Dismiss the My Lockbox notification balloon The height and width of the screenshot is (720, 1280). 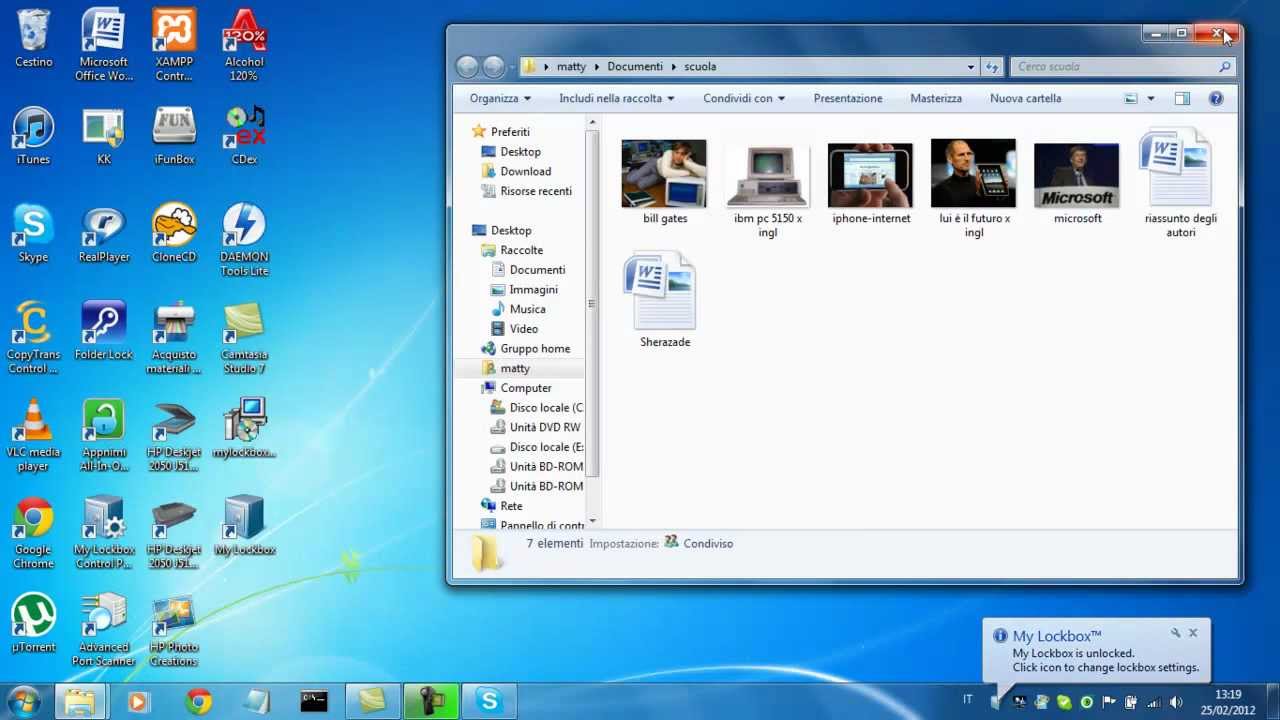tap(1193, 633)
